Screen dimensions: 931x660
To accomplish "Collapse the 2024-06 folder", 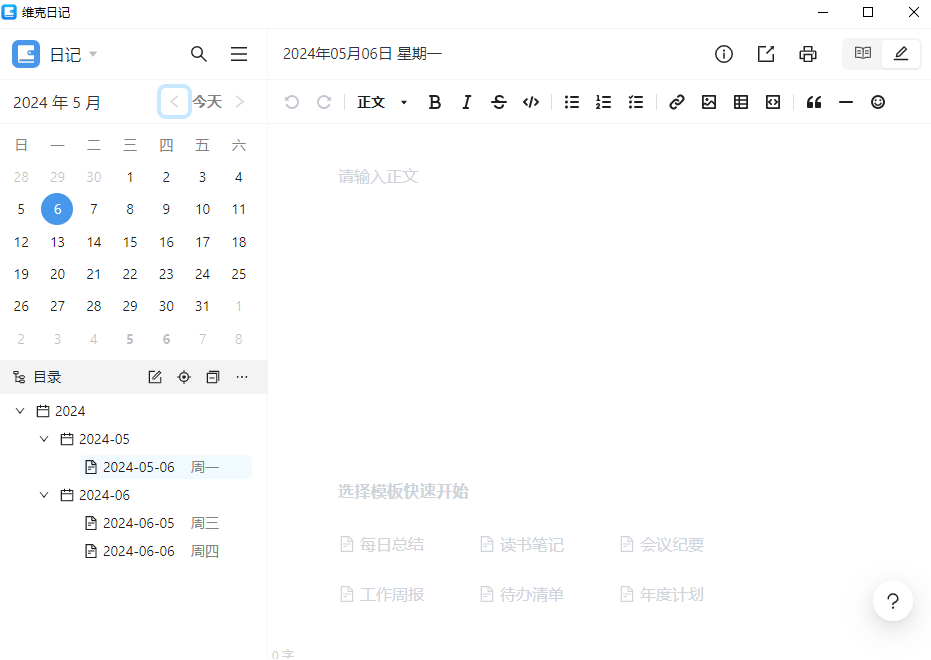I will 44,494.
